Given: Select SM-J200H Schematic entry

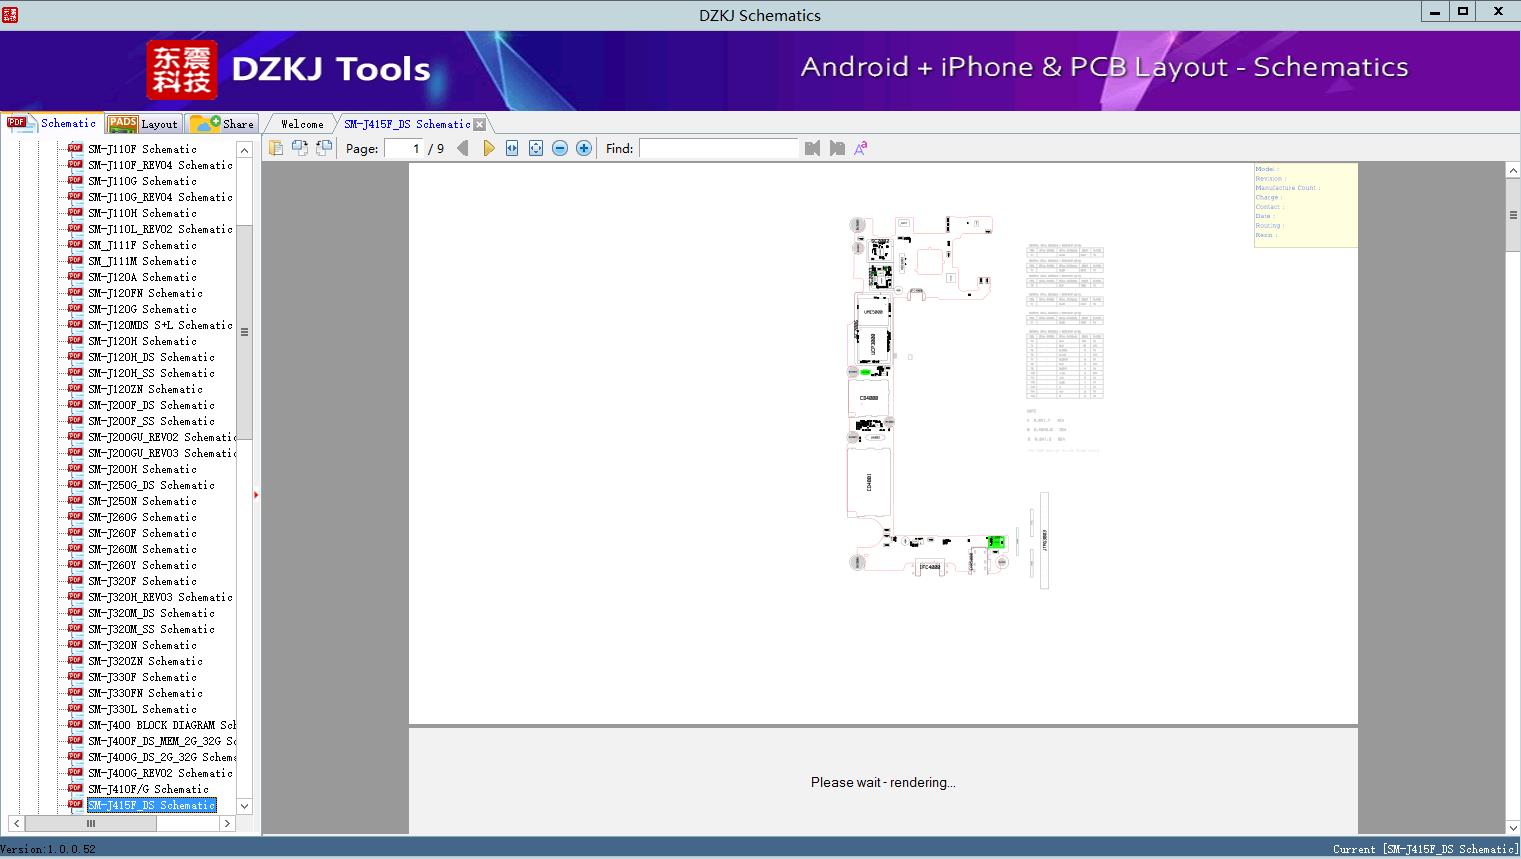Looking at the screenshot, I should point(142,469).
